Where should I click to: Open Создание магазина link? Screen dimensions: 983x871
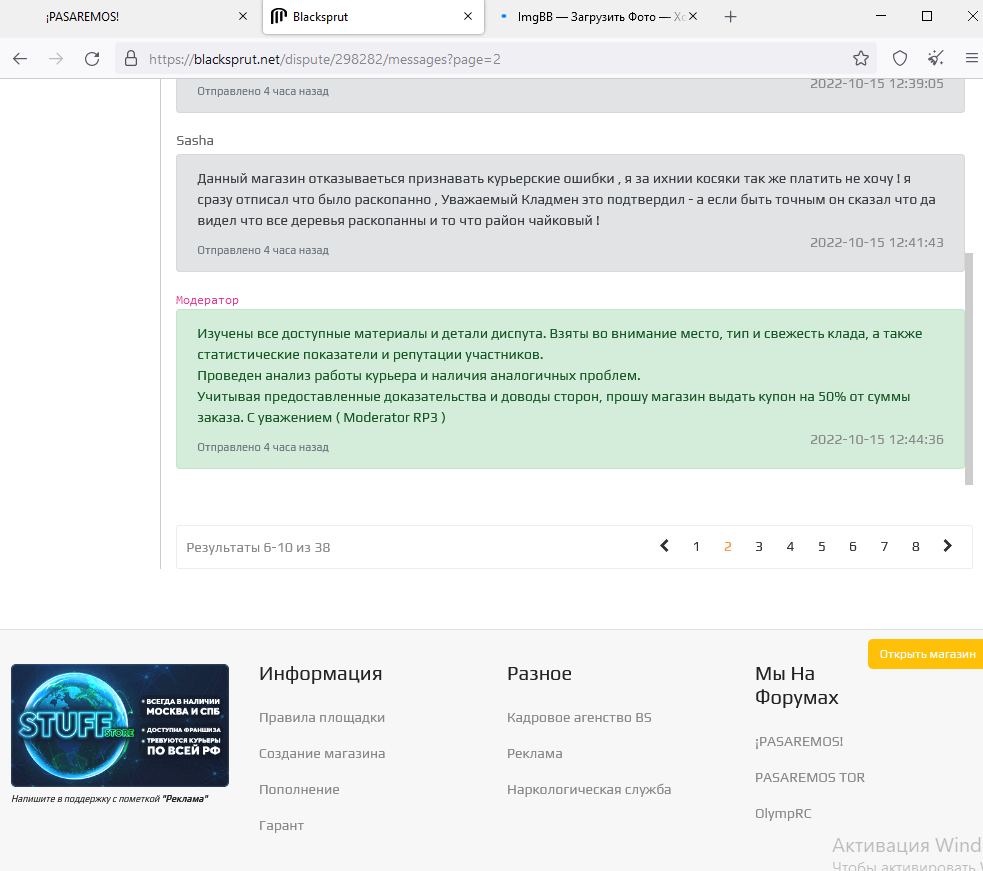click(x=322, y=754)
